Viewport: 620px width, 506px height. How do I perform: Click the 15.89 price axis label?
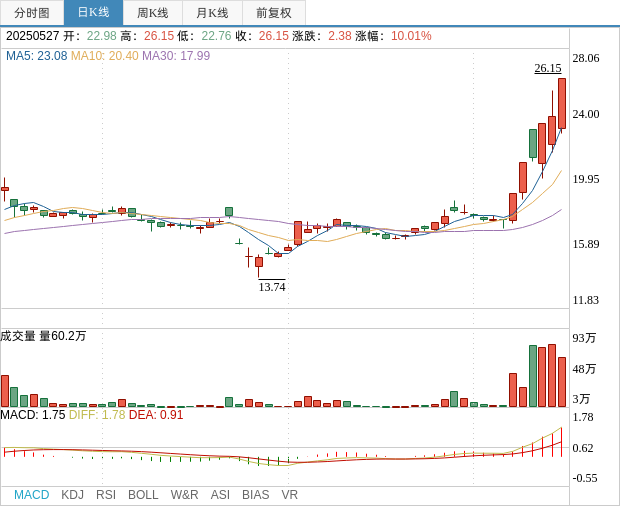coord(586,244)
